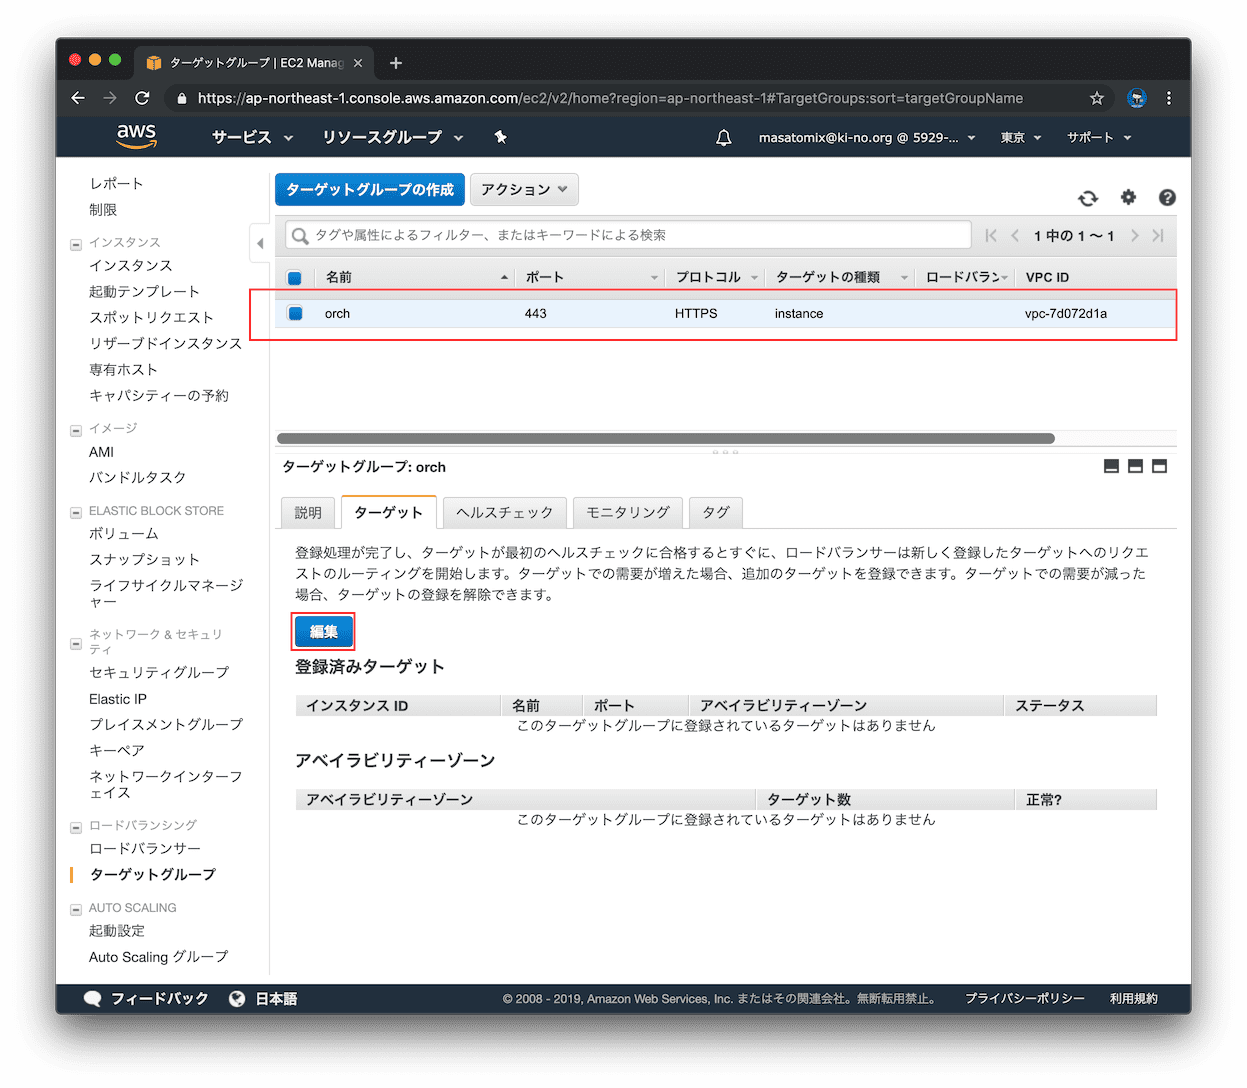Go to first page of results
This screenshot has width=1247, height=1088.
click(991, 235)
